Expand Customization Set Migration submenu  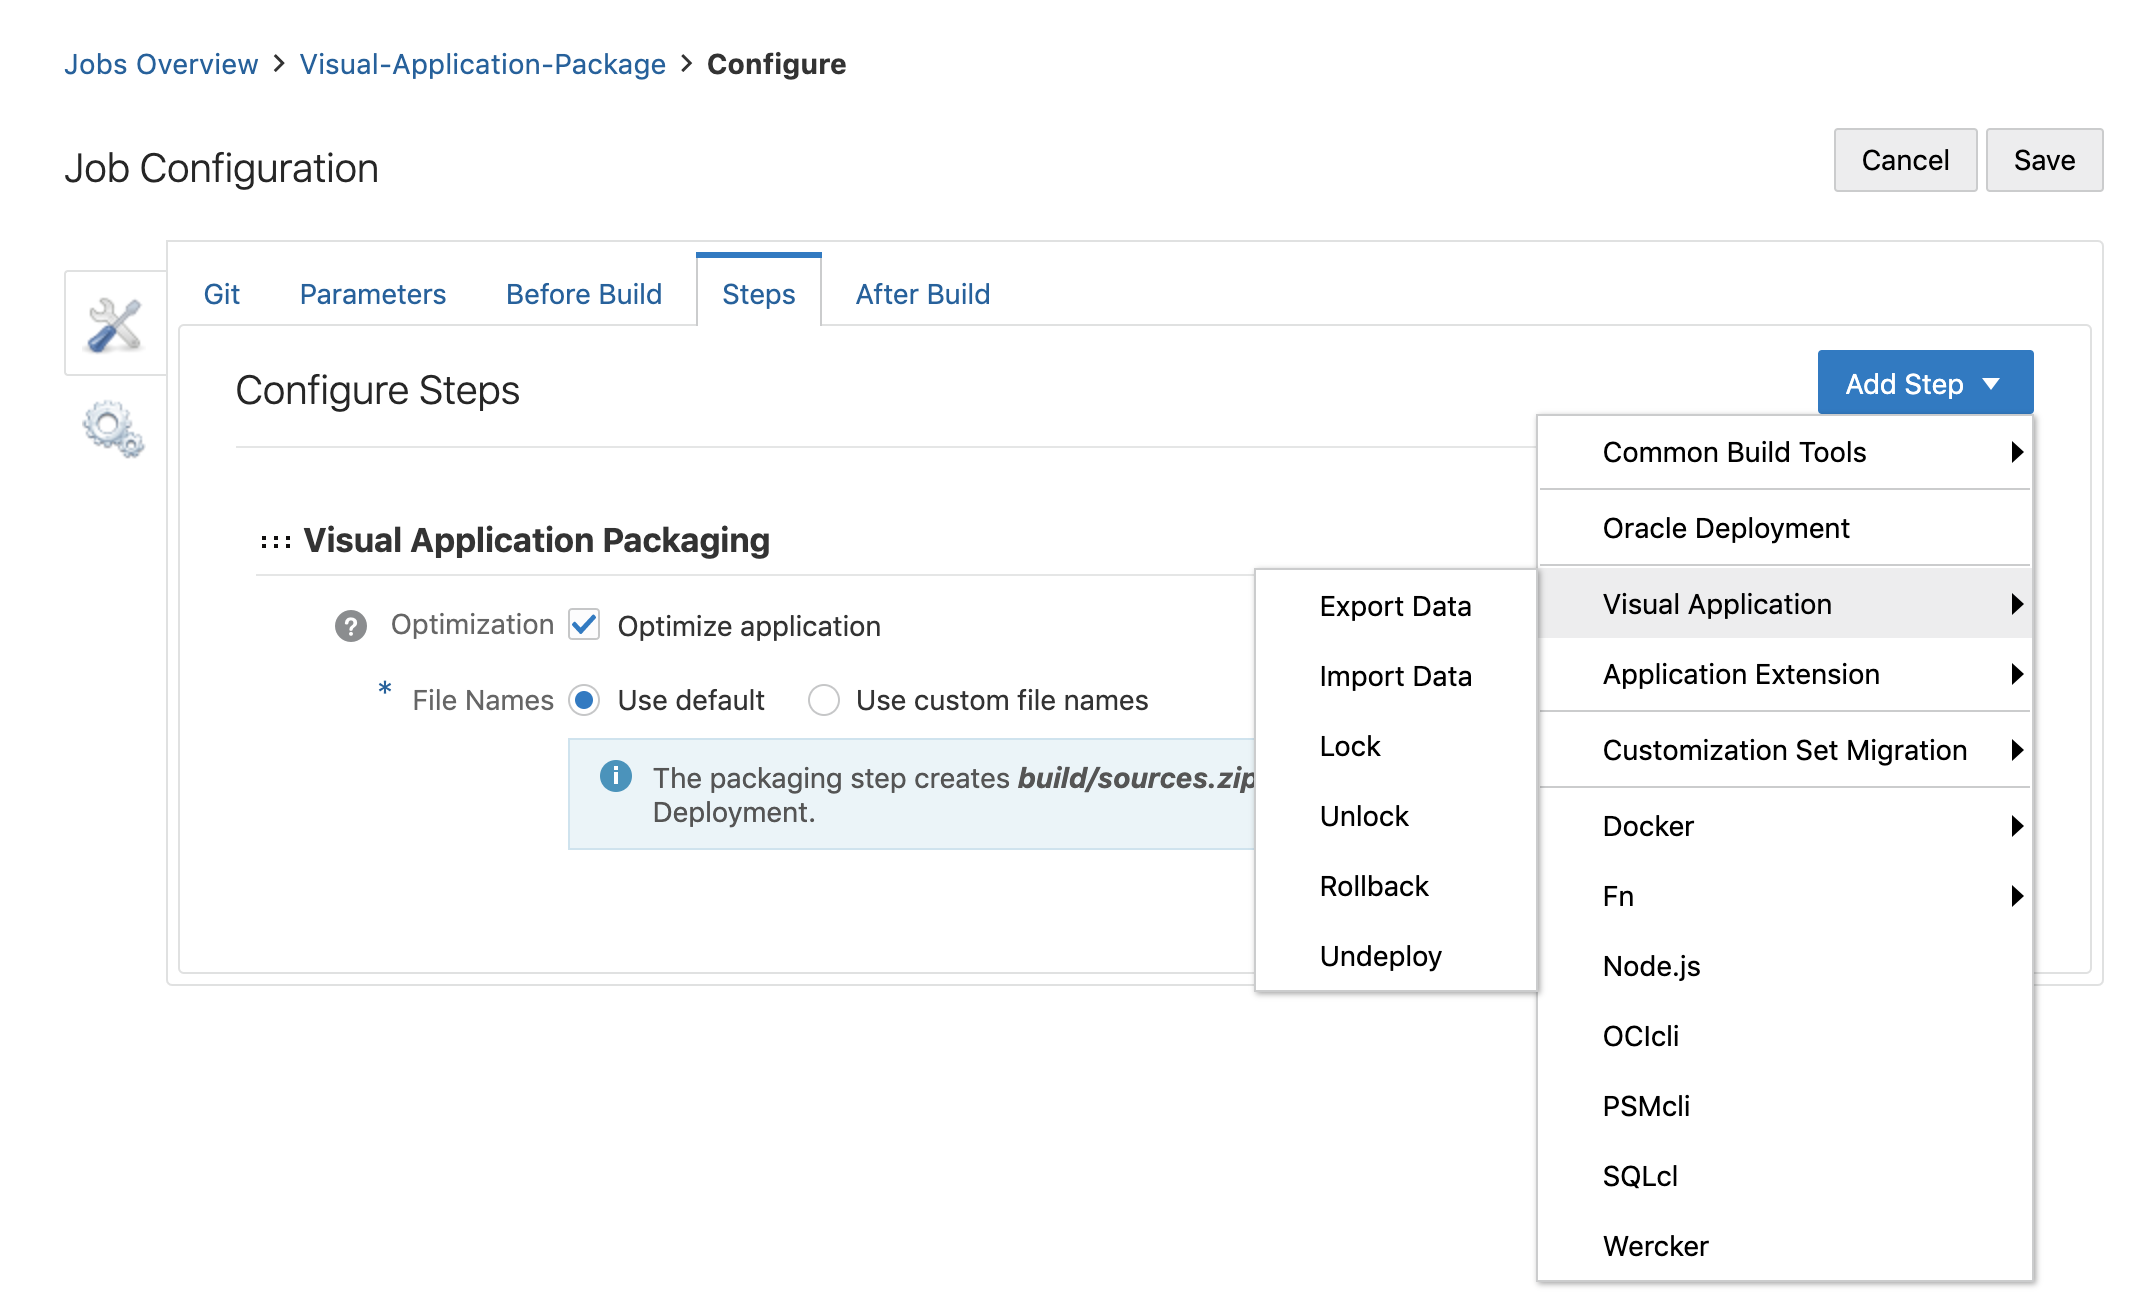(1785, 750)
